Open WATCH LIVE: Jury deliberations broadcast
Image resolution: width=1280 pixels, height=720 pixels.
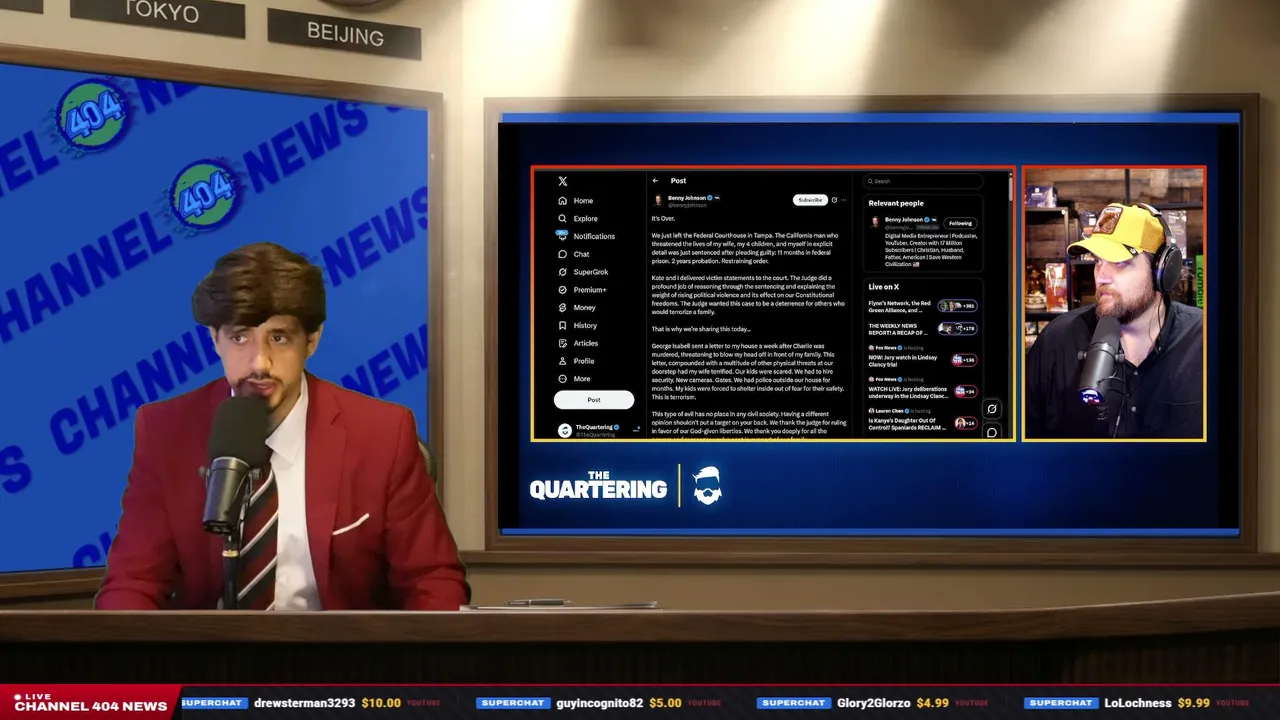click(x=908, y=390)
